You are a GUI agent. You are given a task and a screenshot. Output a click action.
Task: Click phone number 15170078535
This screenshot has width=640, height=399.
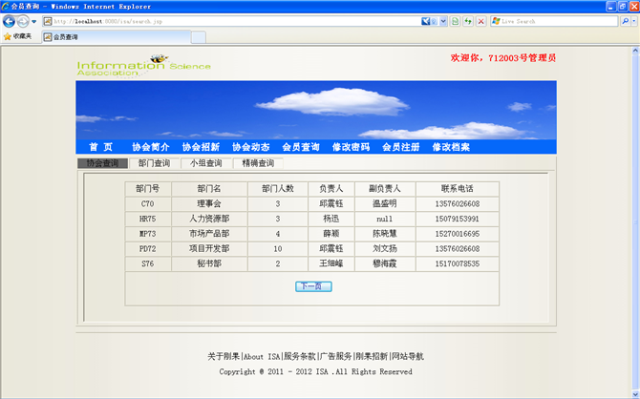[457, 264]
